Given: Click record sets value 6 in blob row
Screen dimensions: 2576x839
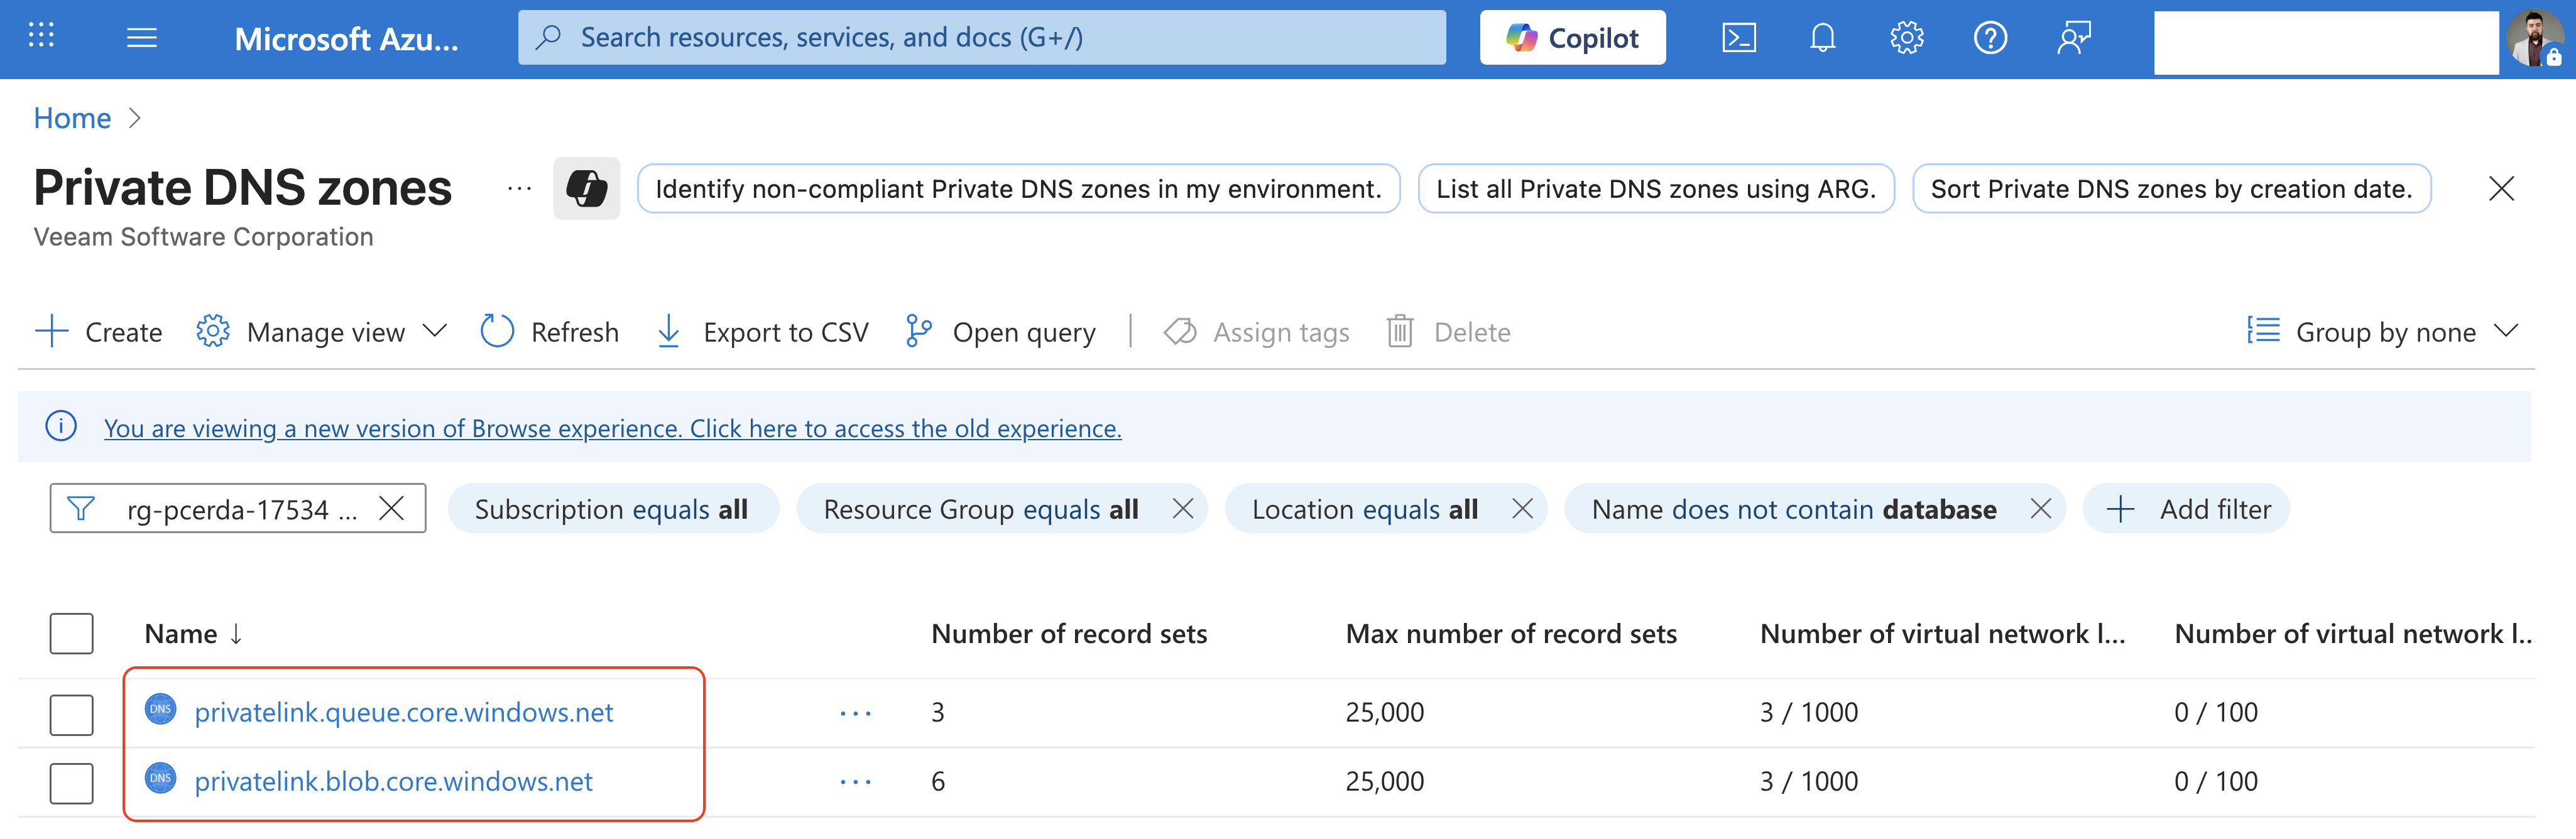Looking at the screenshot, I should click(938, 782).
